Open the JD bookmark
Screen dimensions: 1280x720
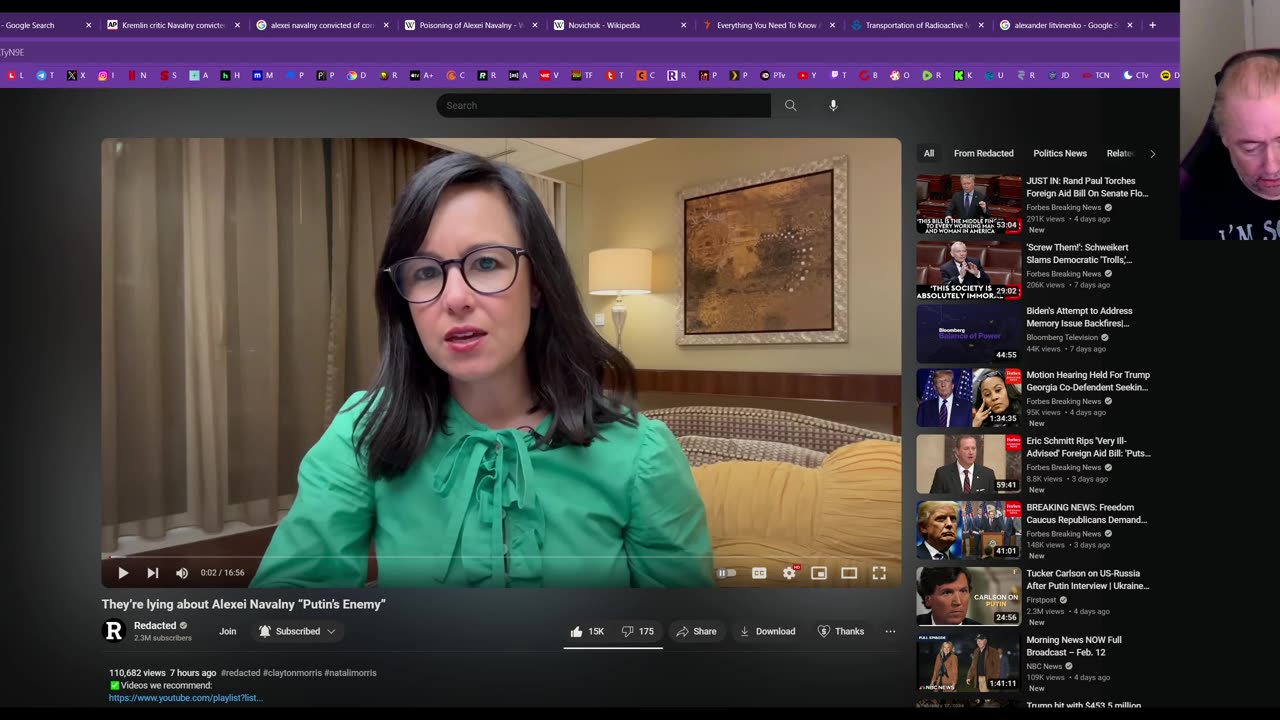coord(1058,75)
